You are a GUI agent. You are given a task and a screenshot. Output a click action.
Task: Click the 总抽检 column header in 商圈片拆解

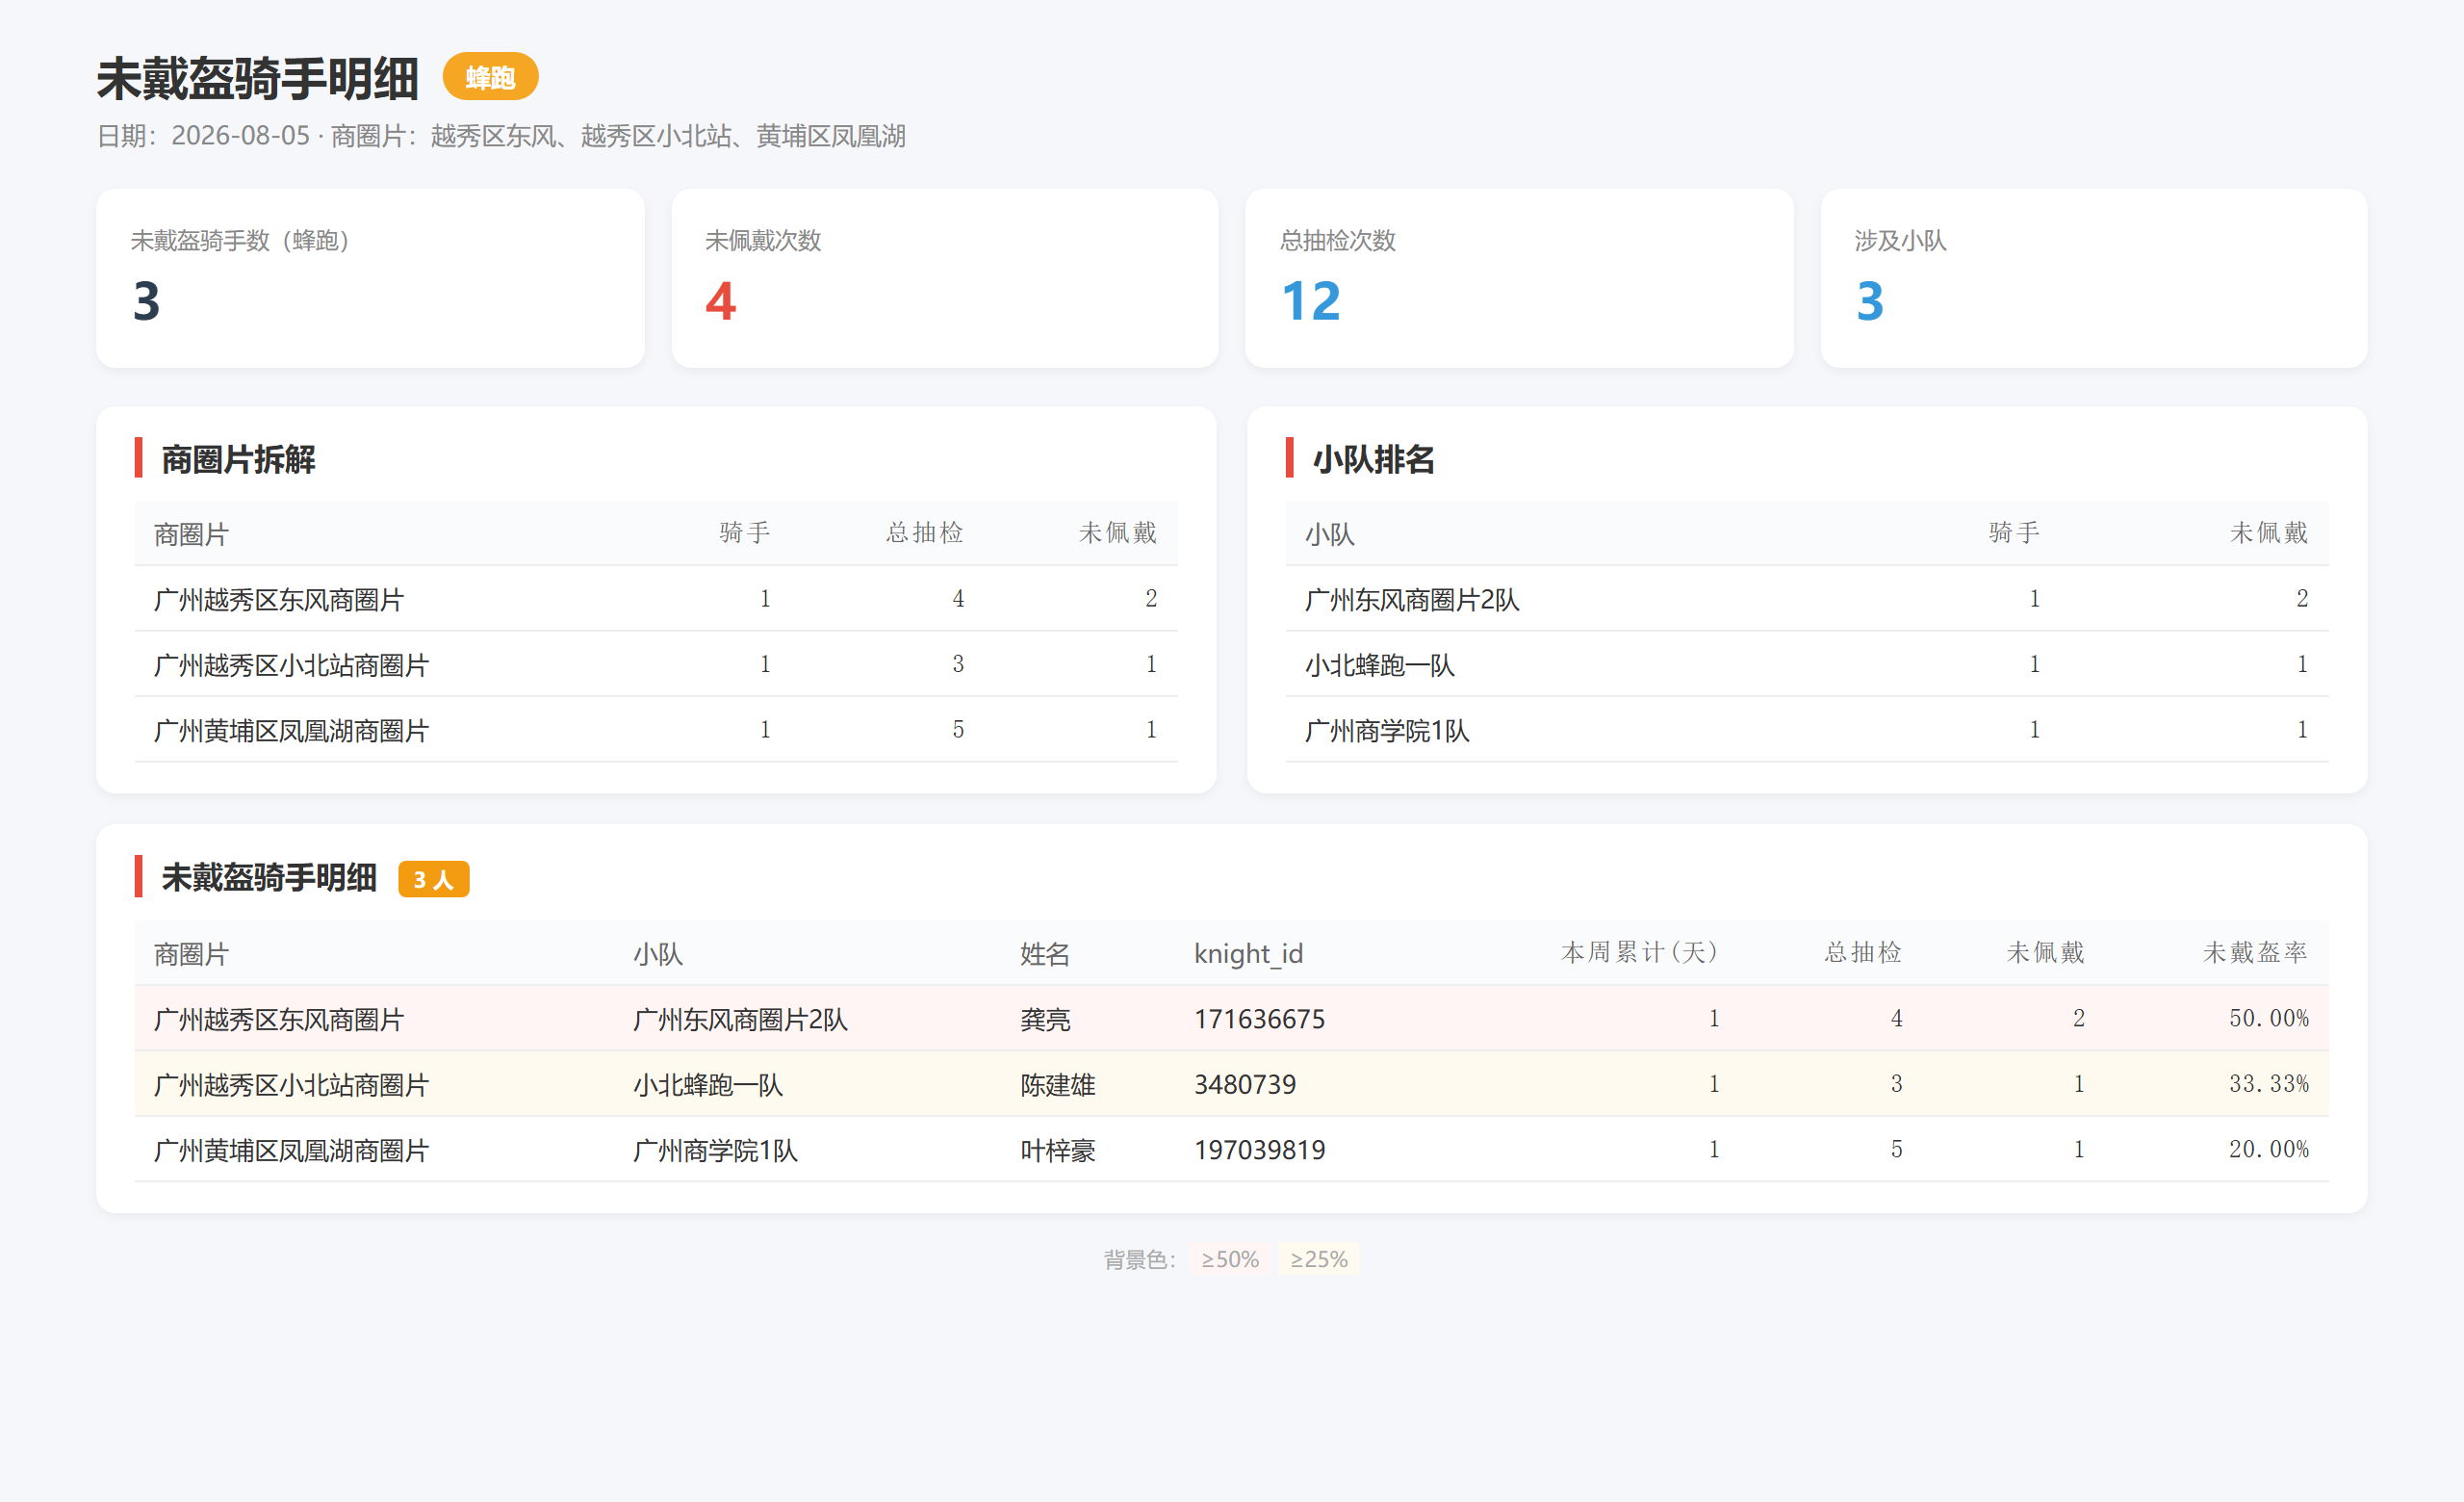pos(924,533)
